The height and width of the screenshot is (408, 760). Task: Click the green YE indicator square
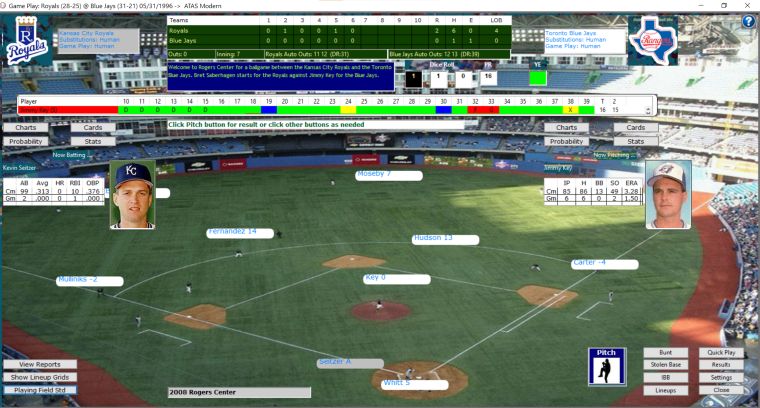(538, 78)
